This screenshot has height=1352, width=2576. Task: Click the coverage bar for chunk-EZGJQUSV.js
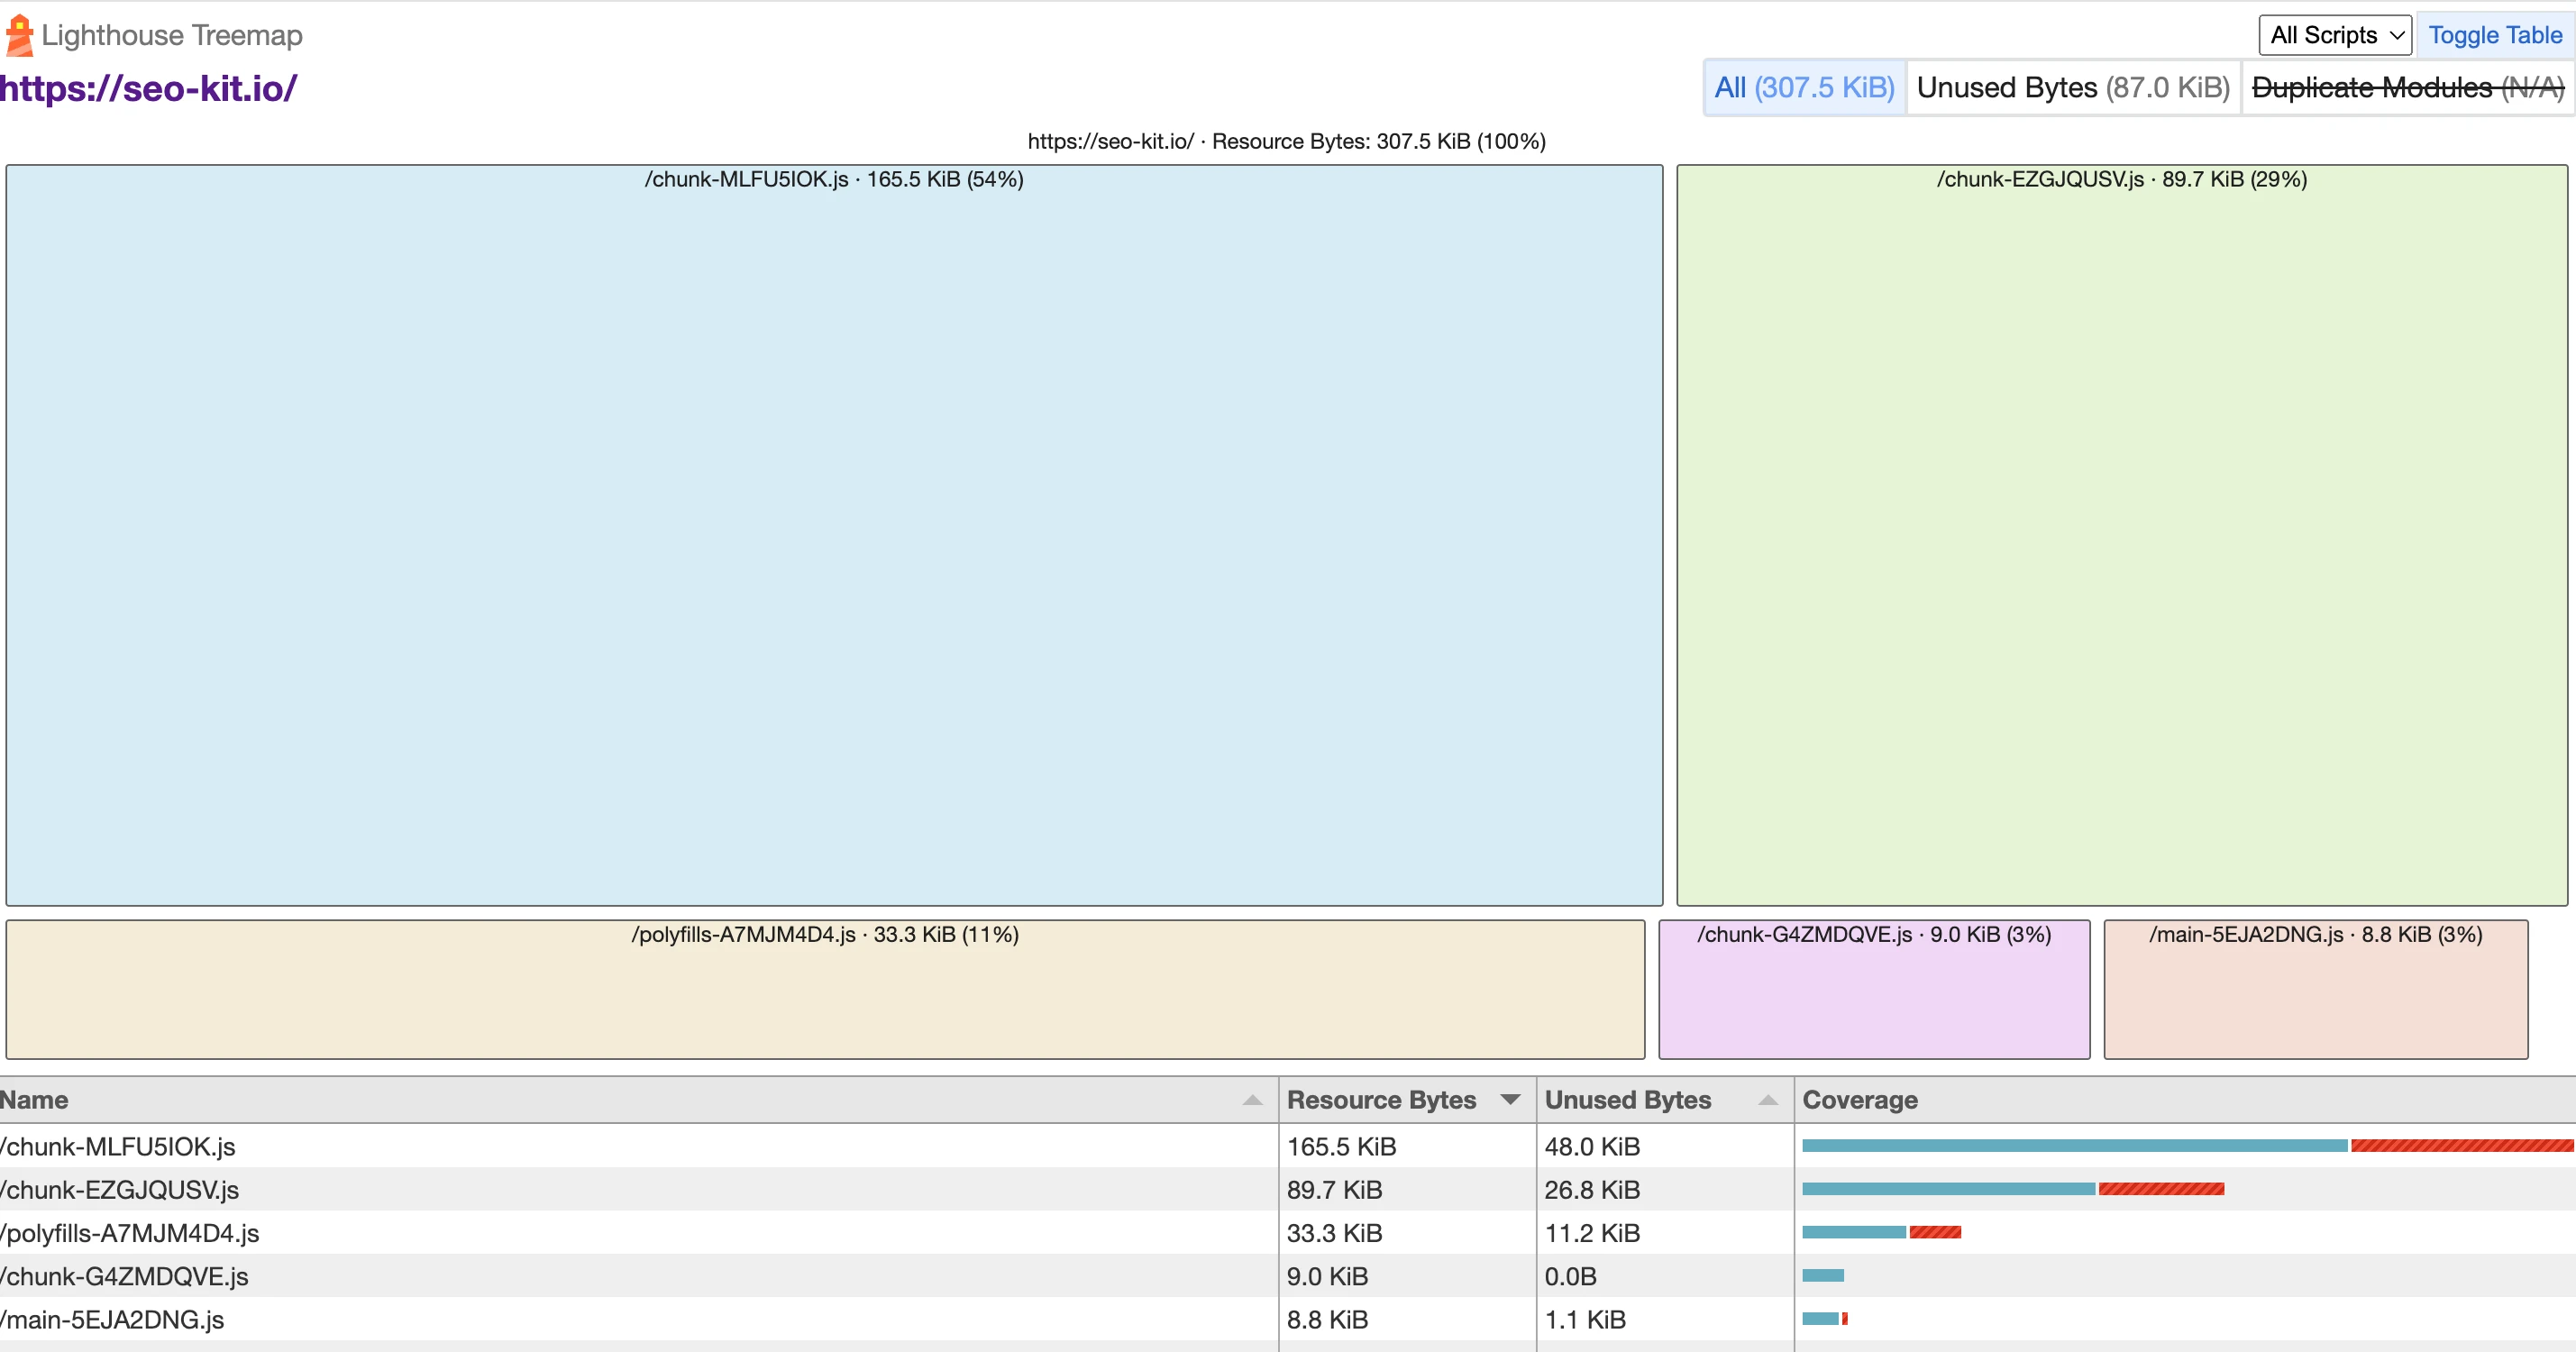pos(2013,1188)
